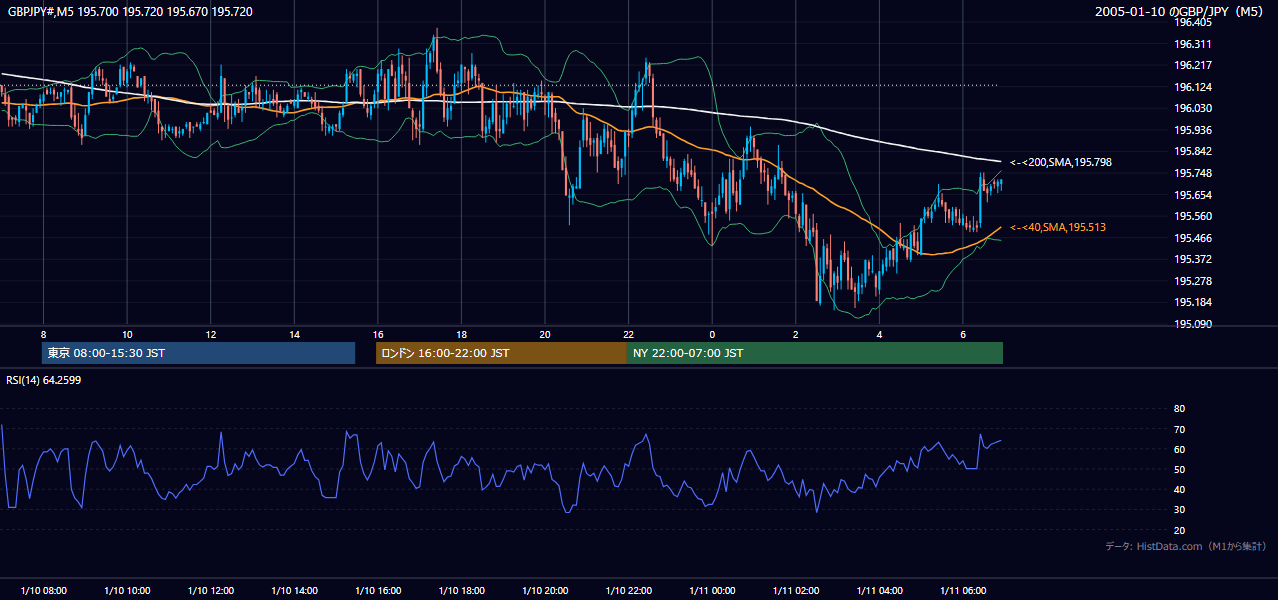The width and height of the screenshot is (1278, 600).
Task: Click hour tick 14 under price chart
Action: [x=294, y=333]
